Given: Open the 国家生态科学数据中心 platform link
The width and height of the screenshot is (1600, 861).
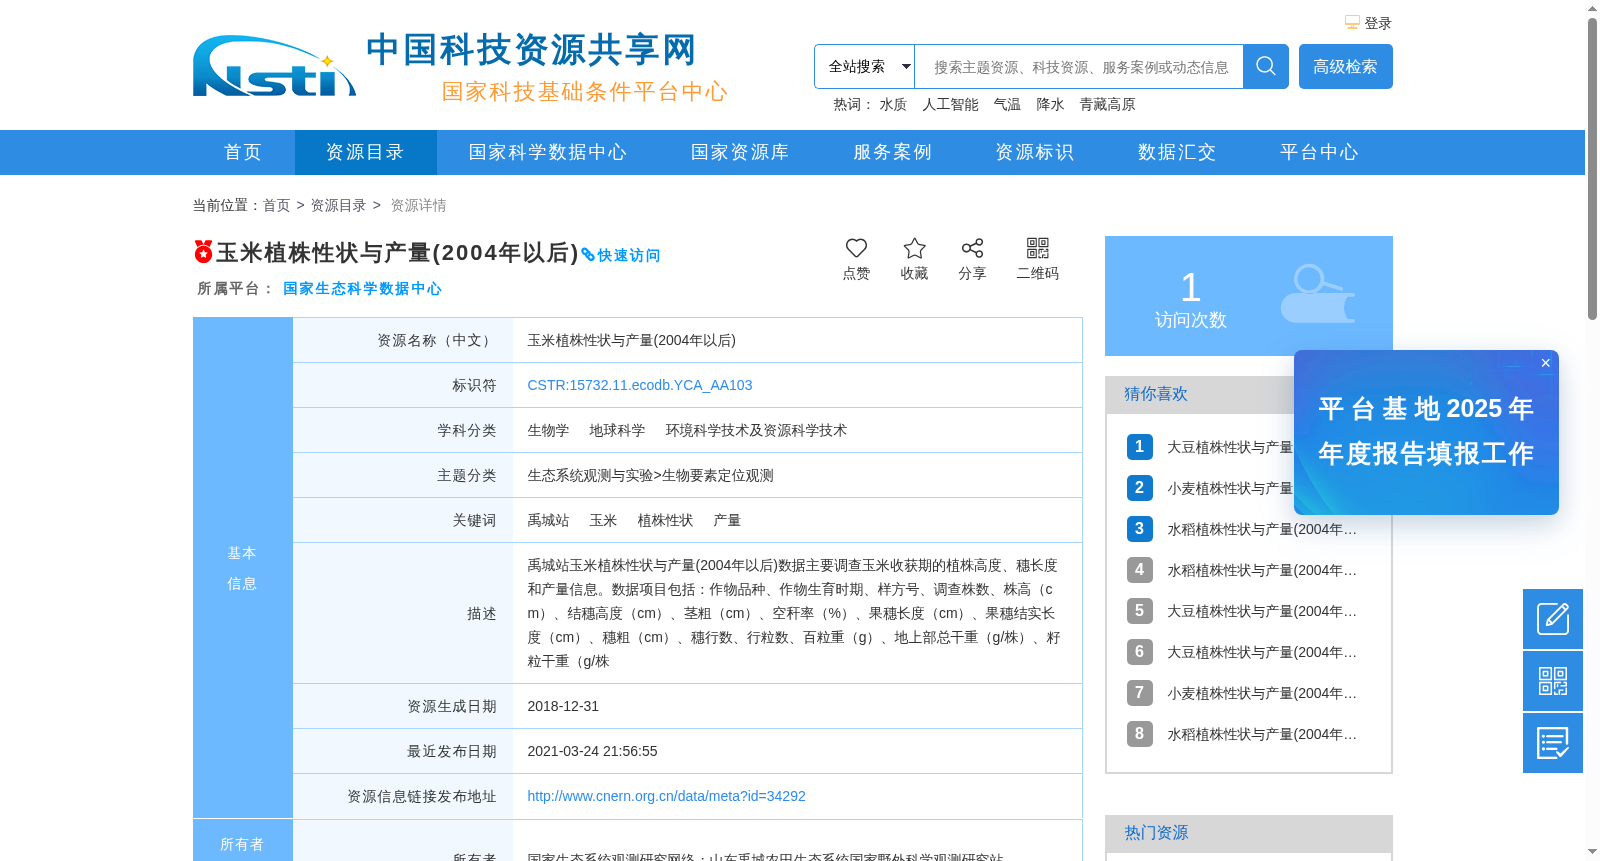Looking at the screenshot, I should (x=362, y=288).
